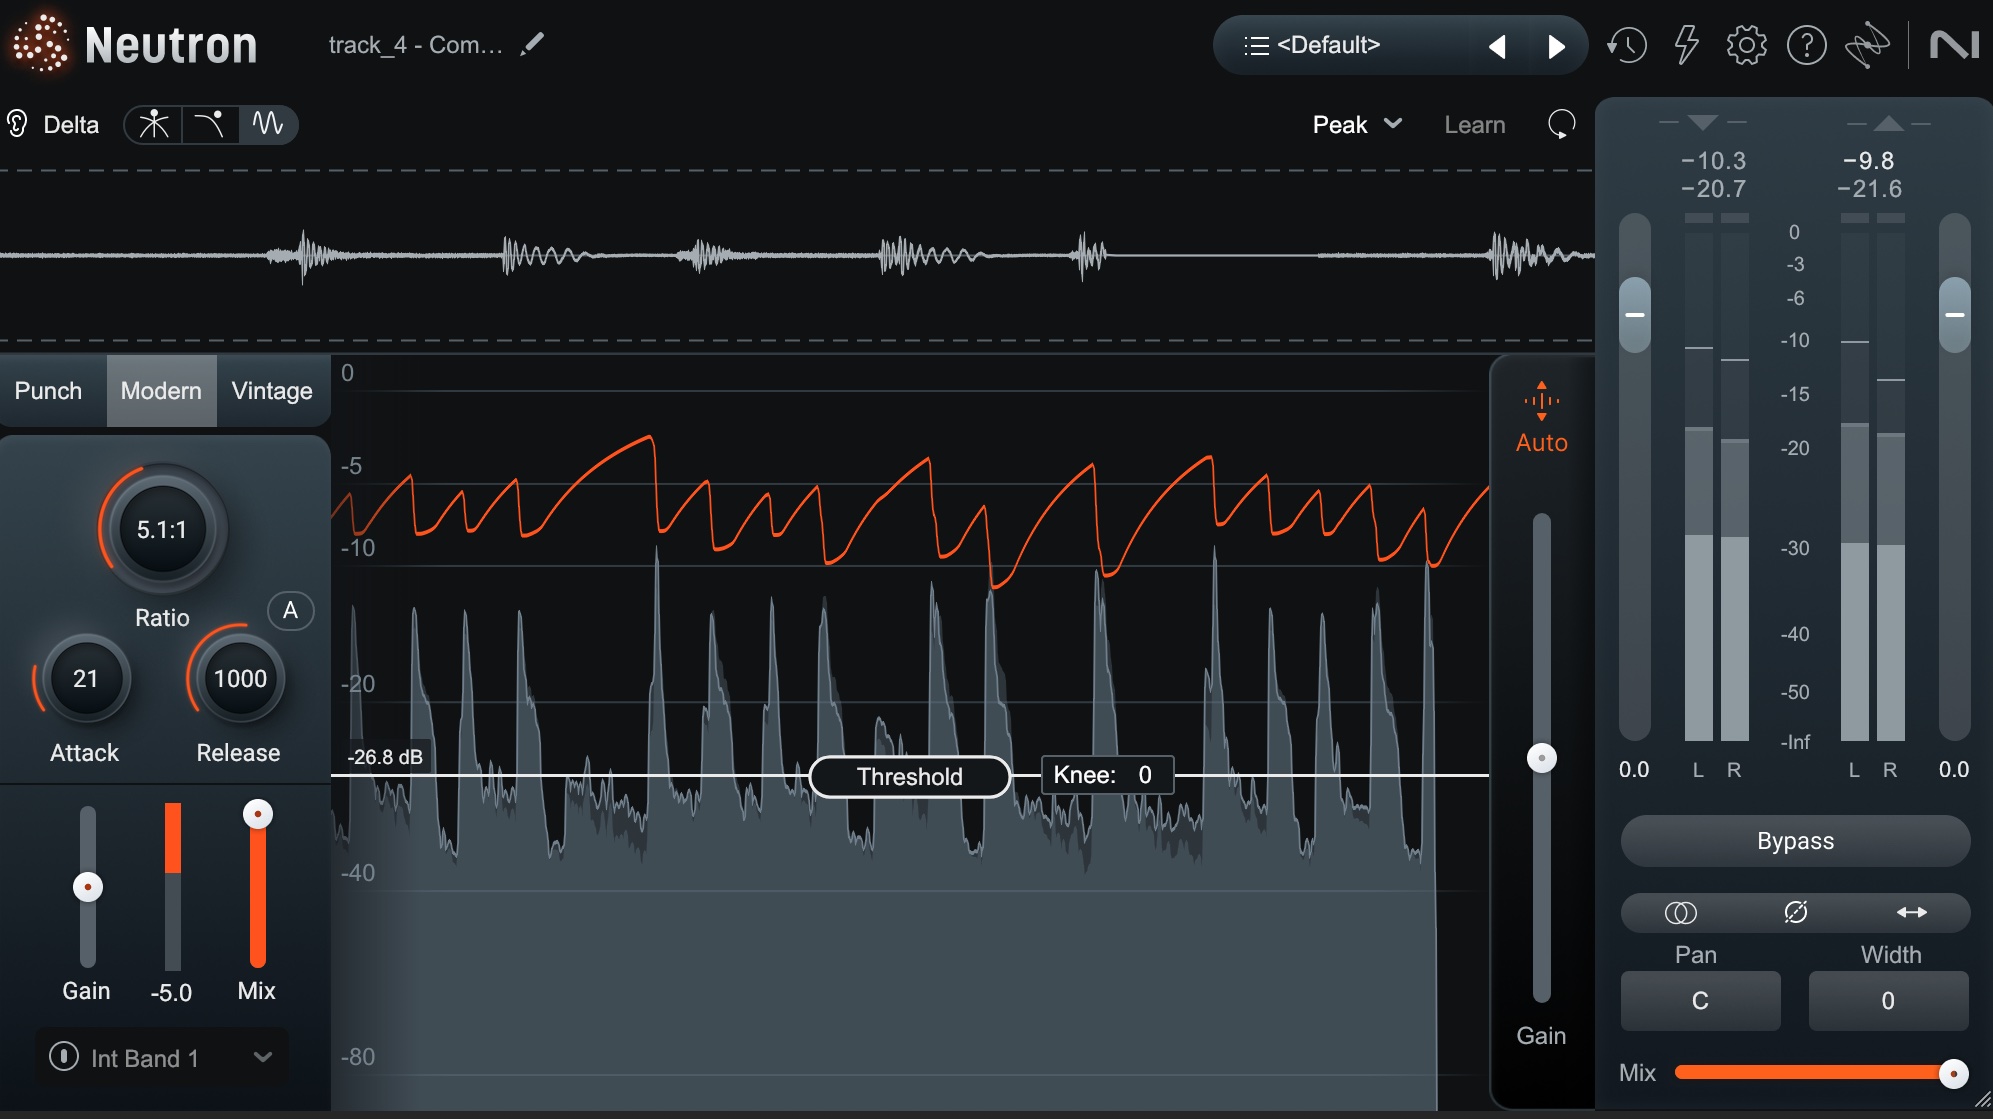This screenshot has width=1993, height=1119.
Task: Expand the Int Band 1 dropdown chevron
Action: point(263,1057)
